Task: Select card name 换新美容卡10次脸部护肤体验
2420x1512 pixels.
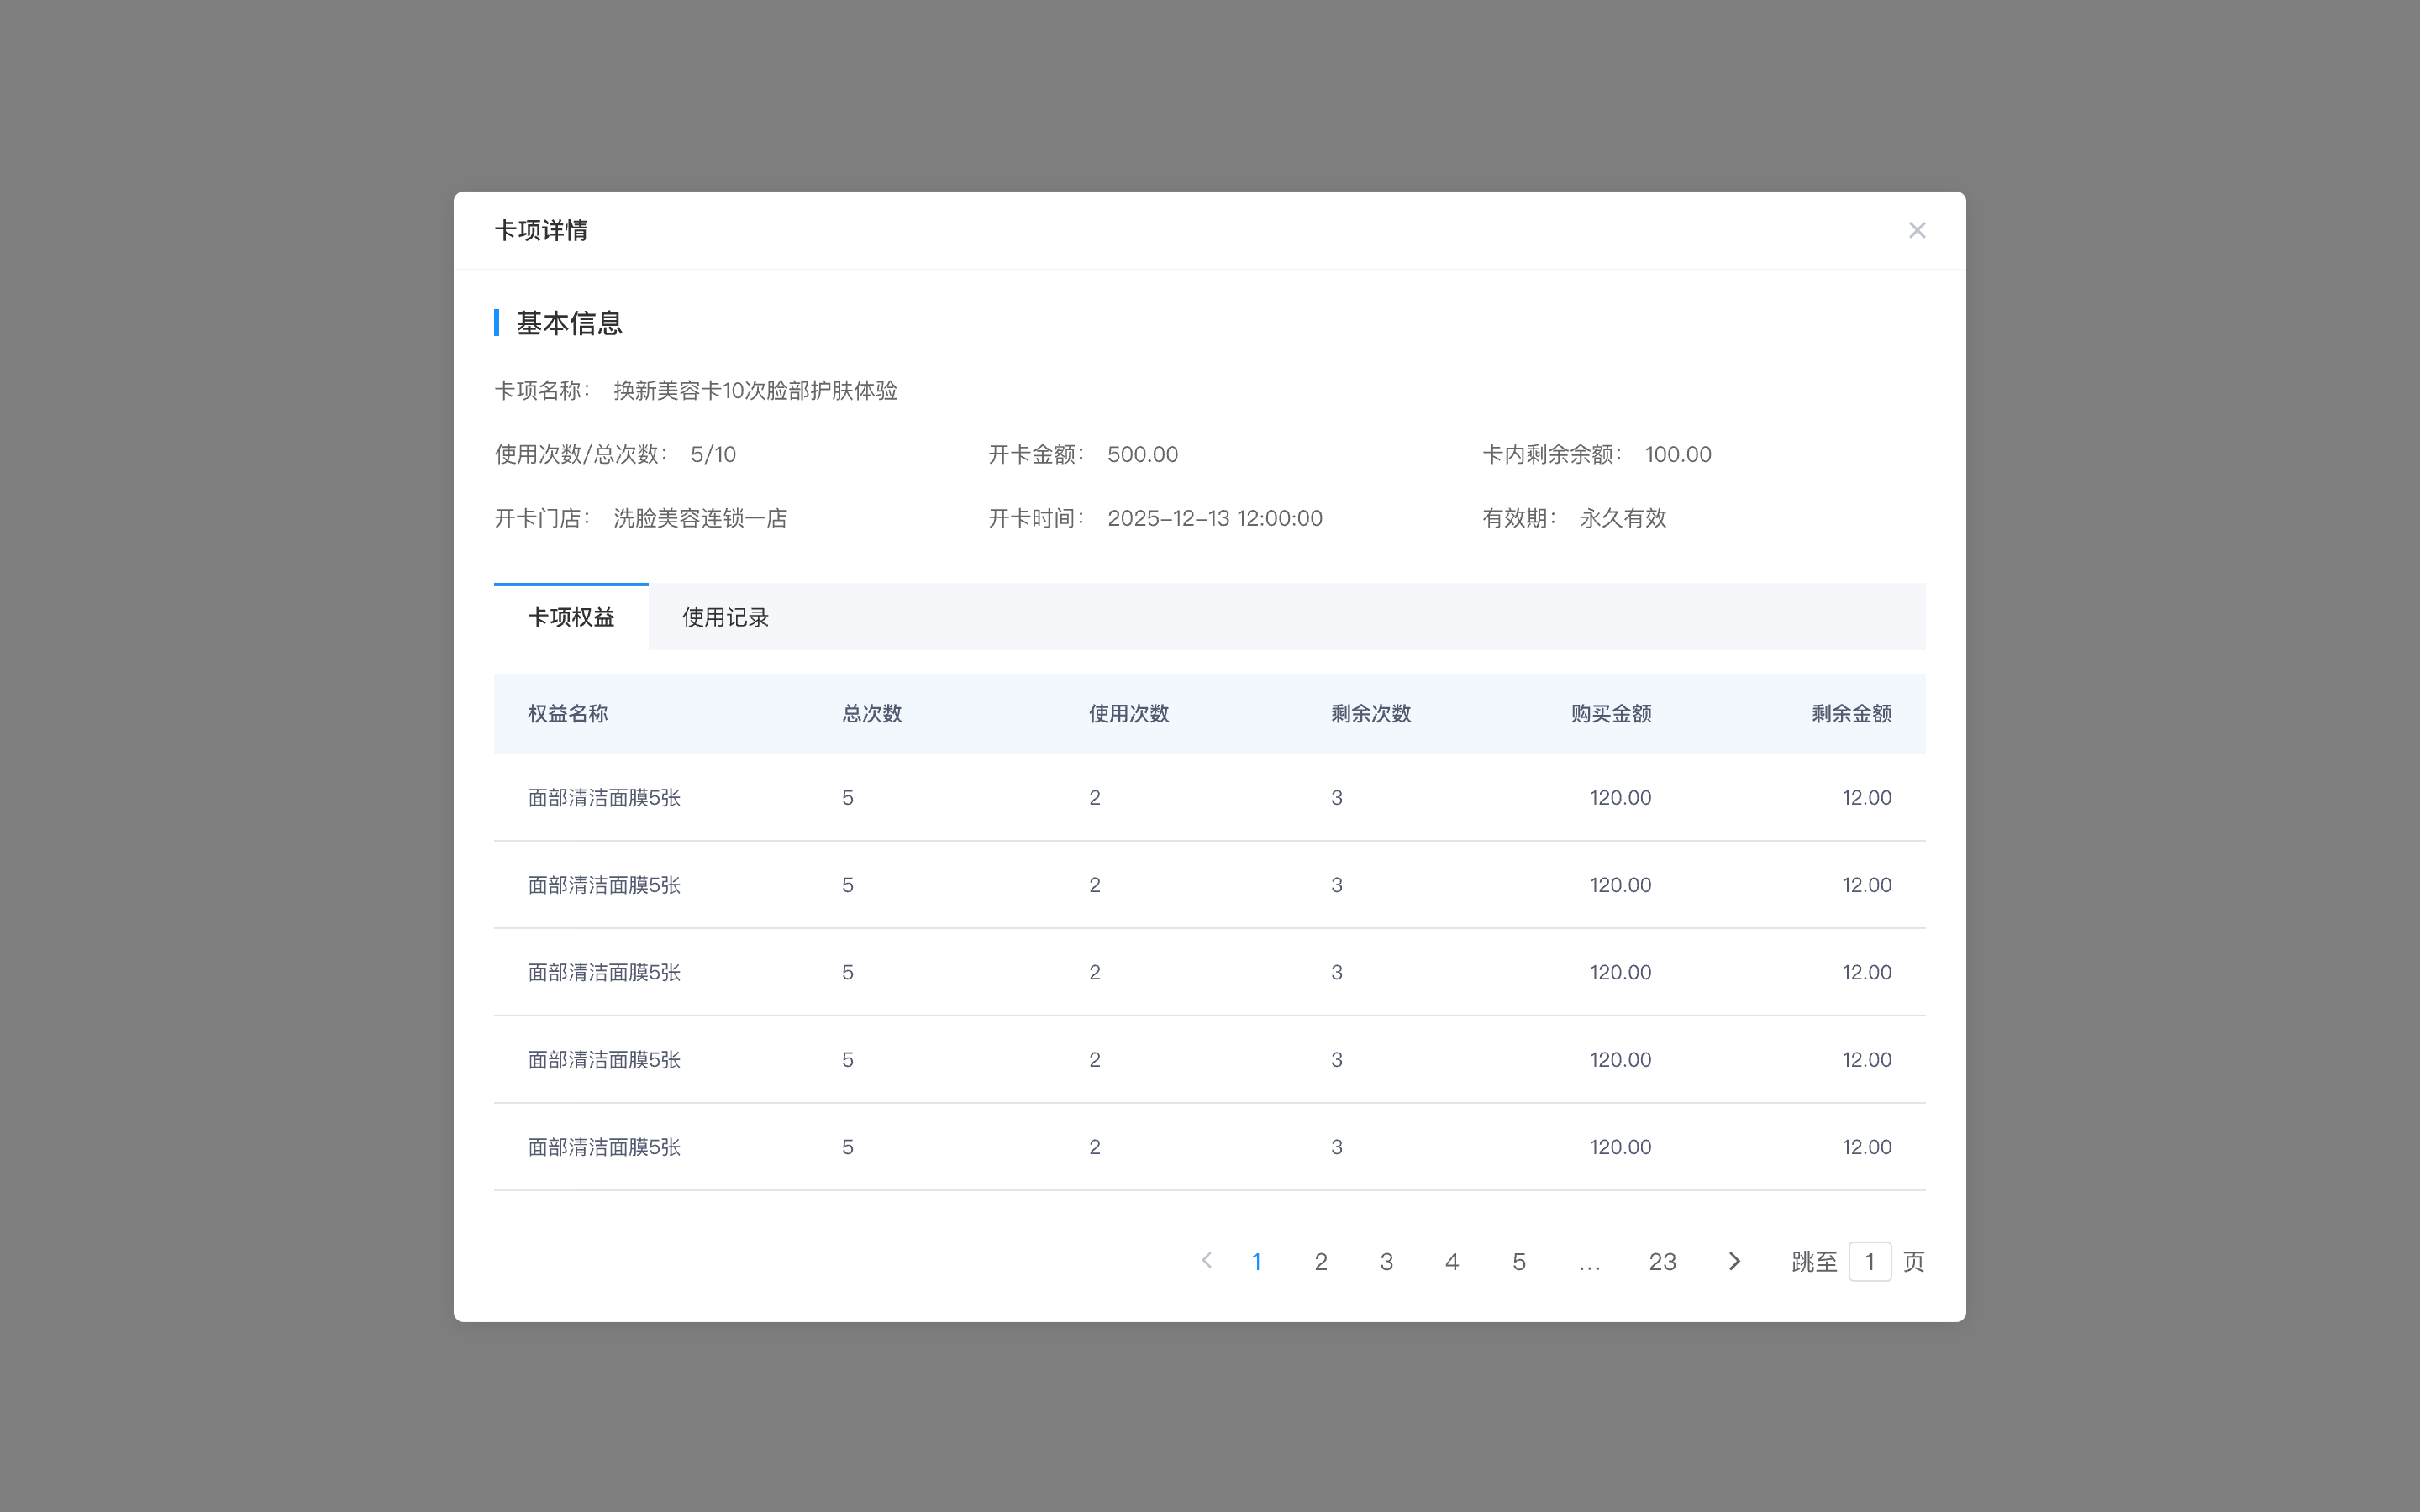Action: click(755, 390)
